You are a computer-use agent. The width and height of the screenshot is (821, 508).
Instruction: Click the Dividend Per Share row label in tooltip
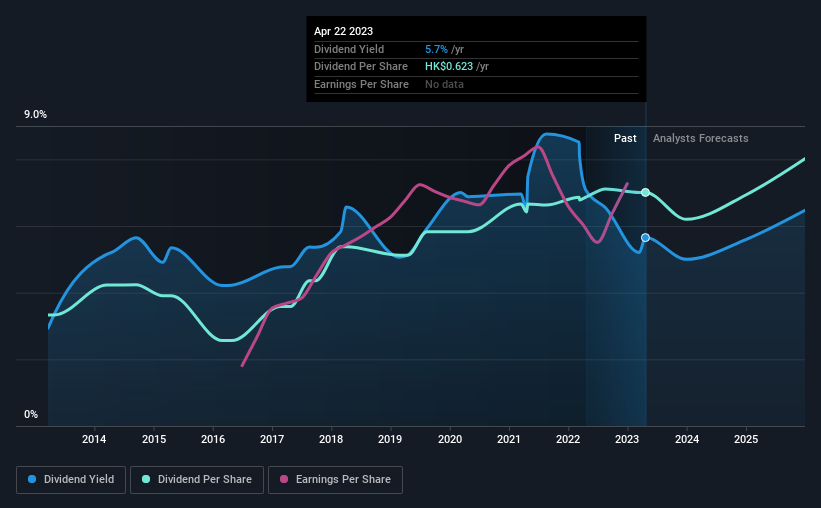click(x=361, y=67)
